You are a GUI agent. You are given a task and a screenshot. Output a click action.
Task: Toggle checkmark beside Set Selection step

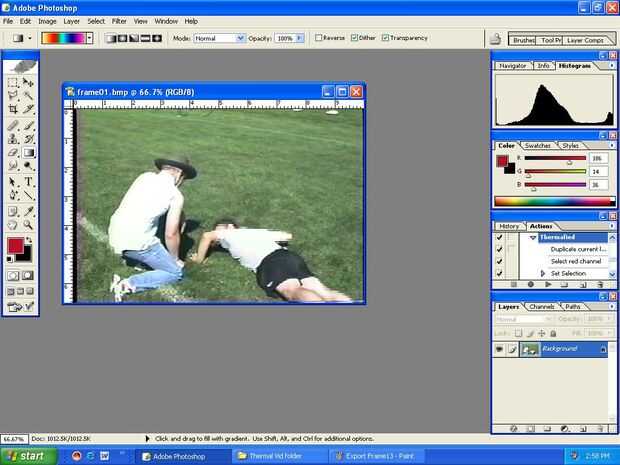pos(499,273)
